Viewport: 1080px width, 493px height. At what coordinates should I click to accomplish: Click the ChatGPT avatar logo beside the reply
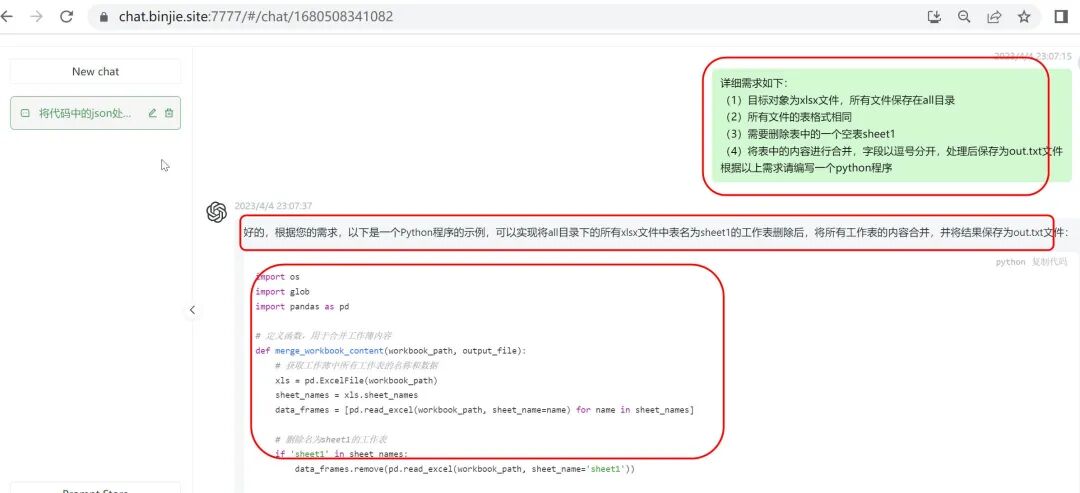[x=216, y=212]
